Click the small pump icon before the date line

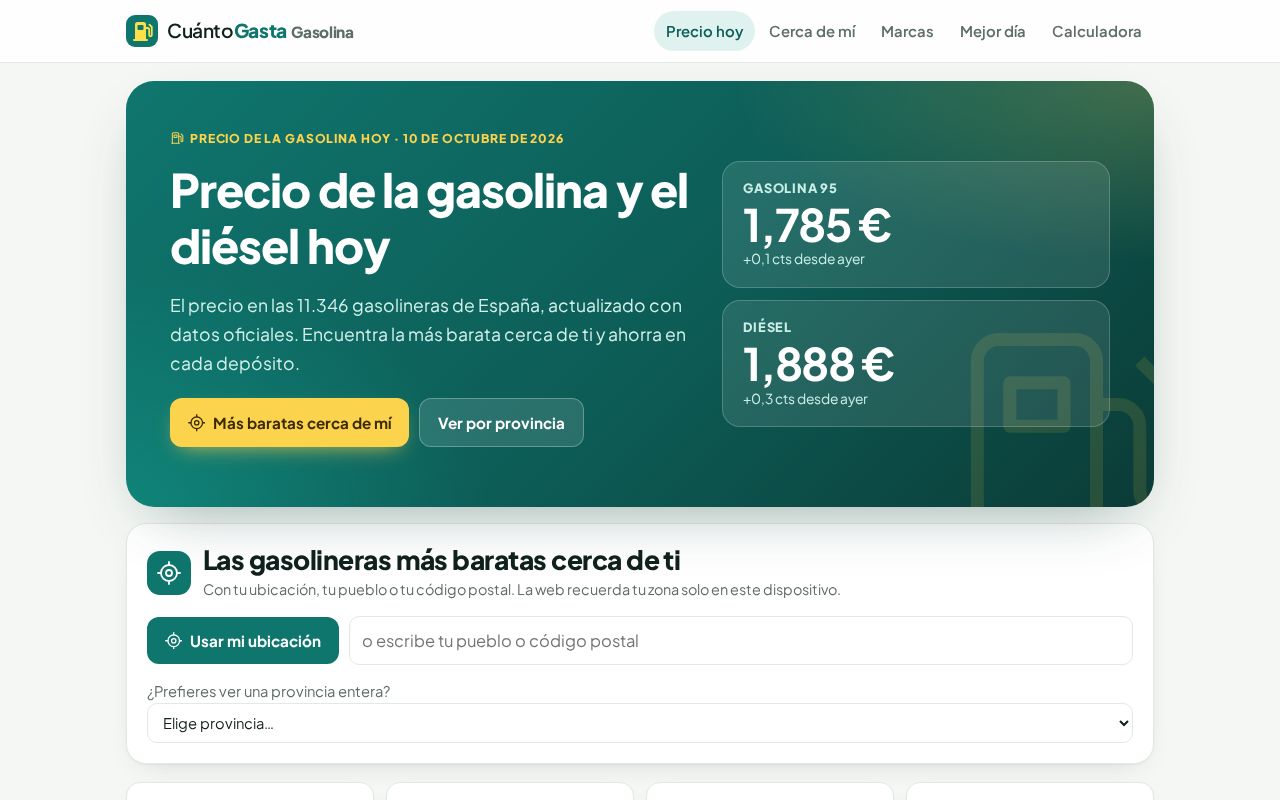[x=177, y=138]
